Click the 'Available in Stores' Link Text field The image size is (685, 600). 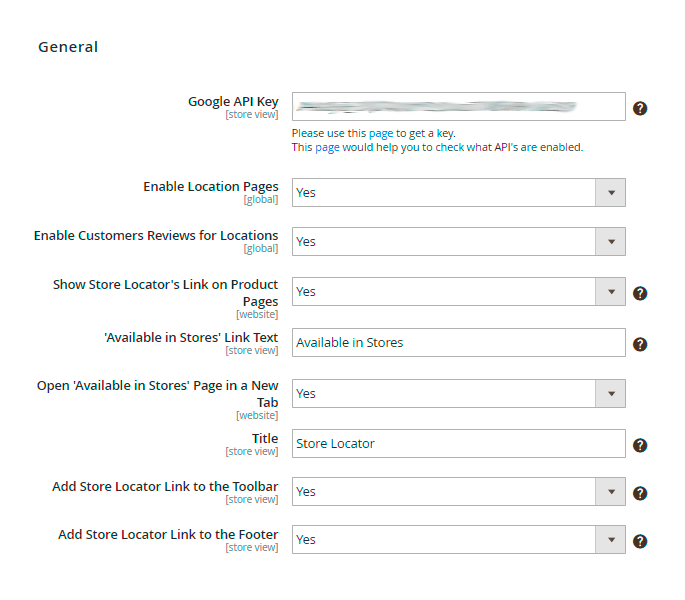coord(458,343)
